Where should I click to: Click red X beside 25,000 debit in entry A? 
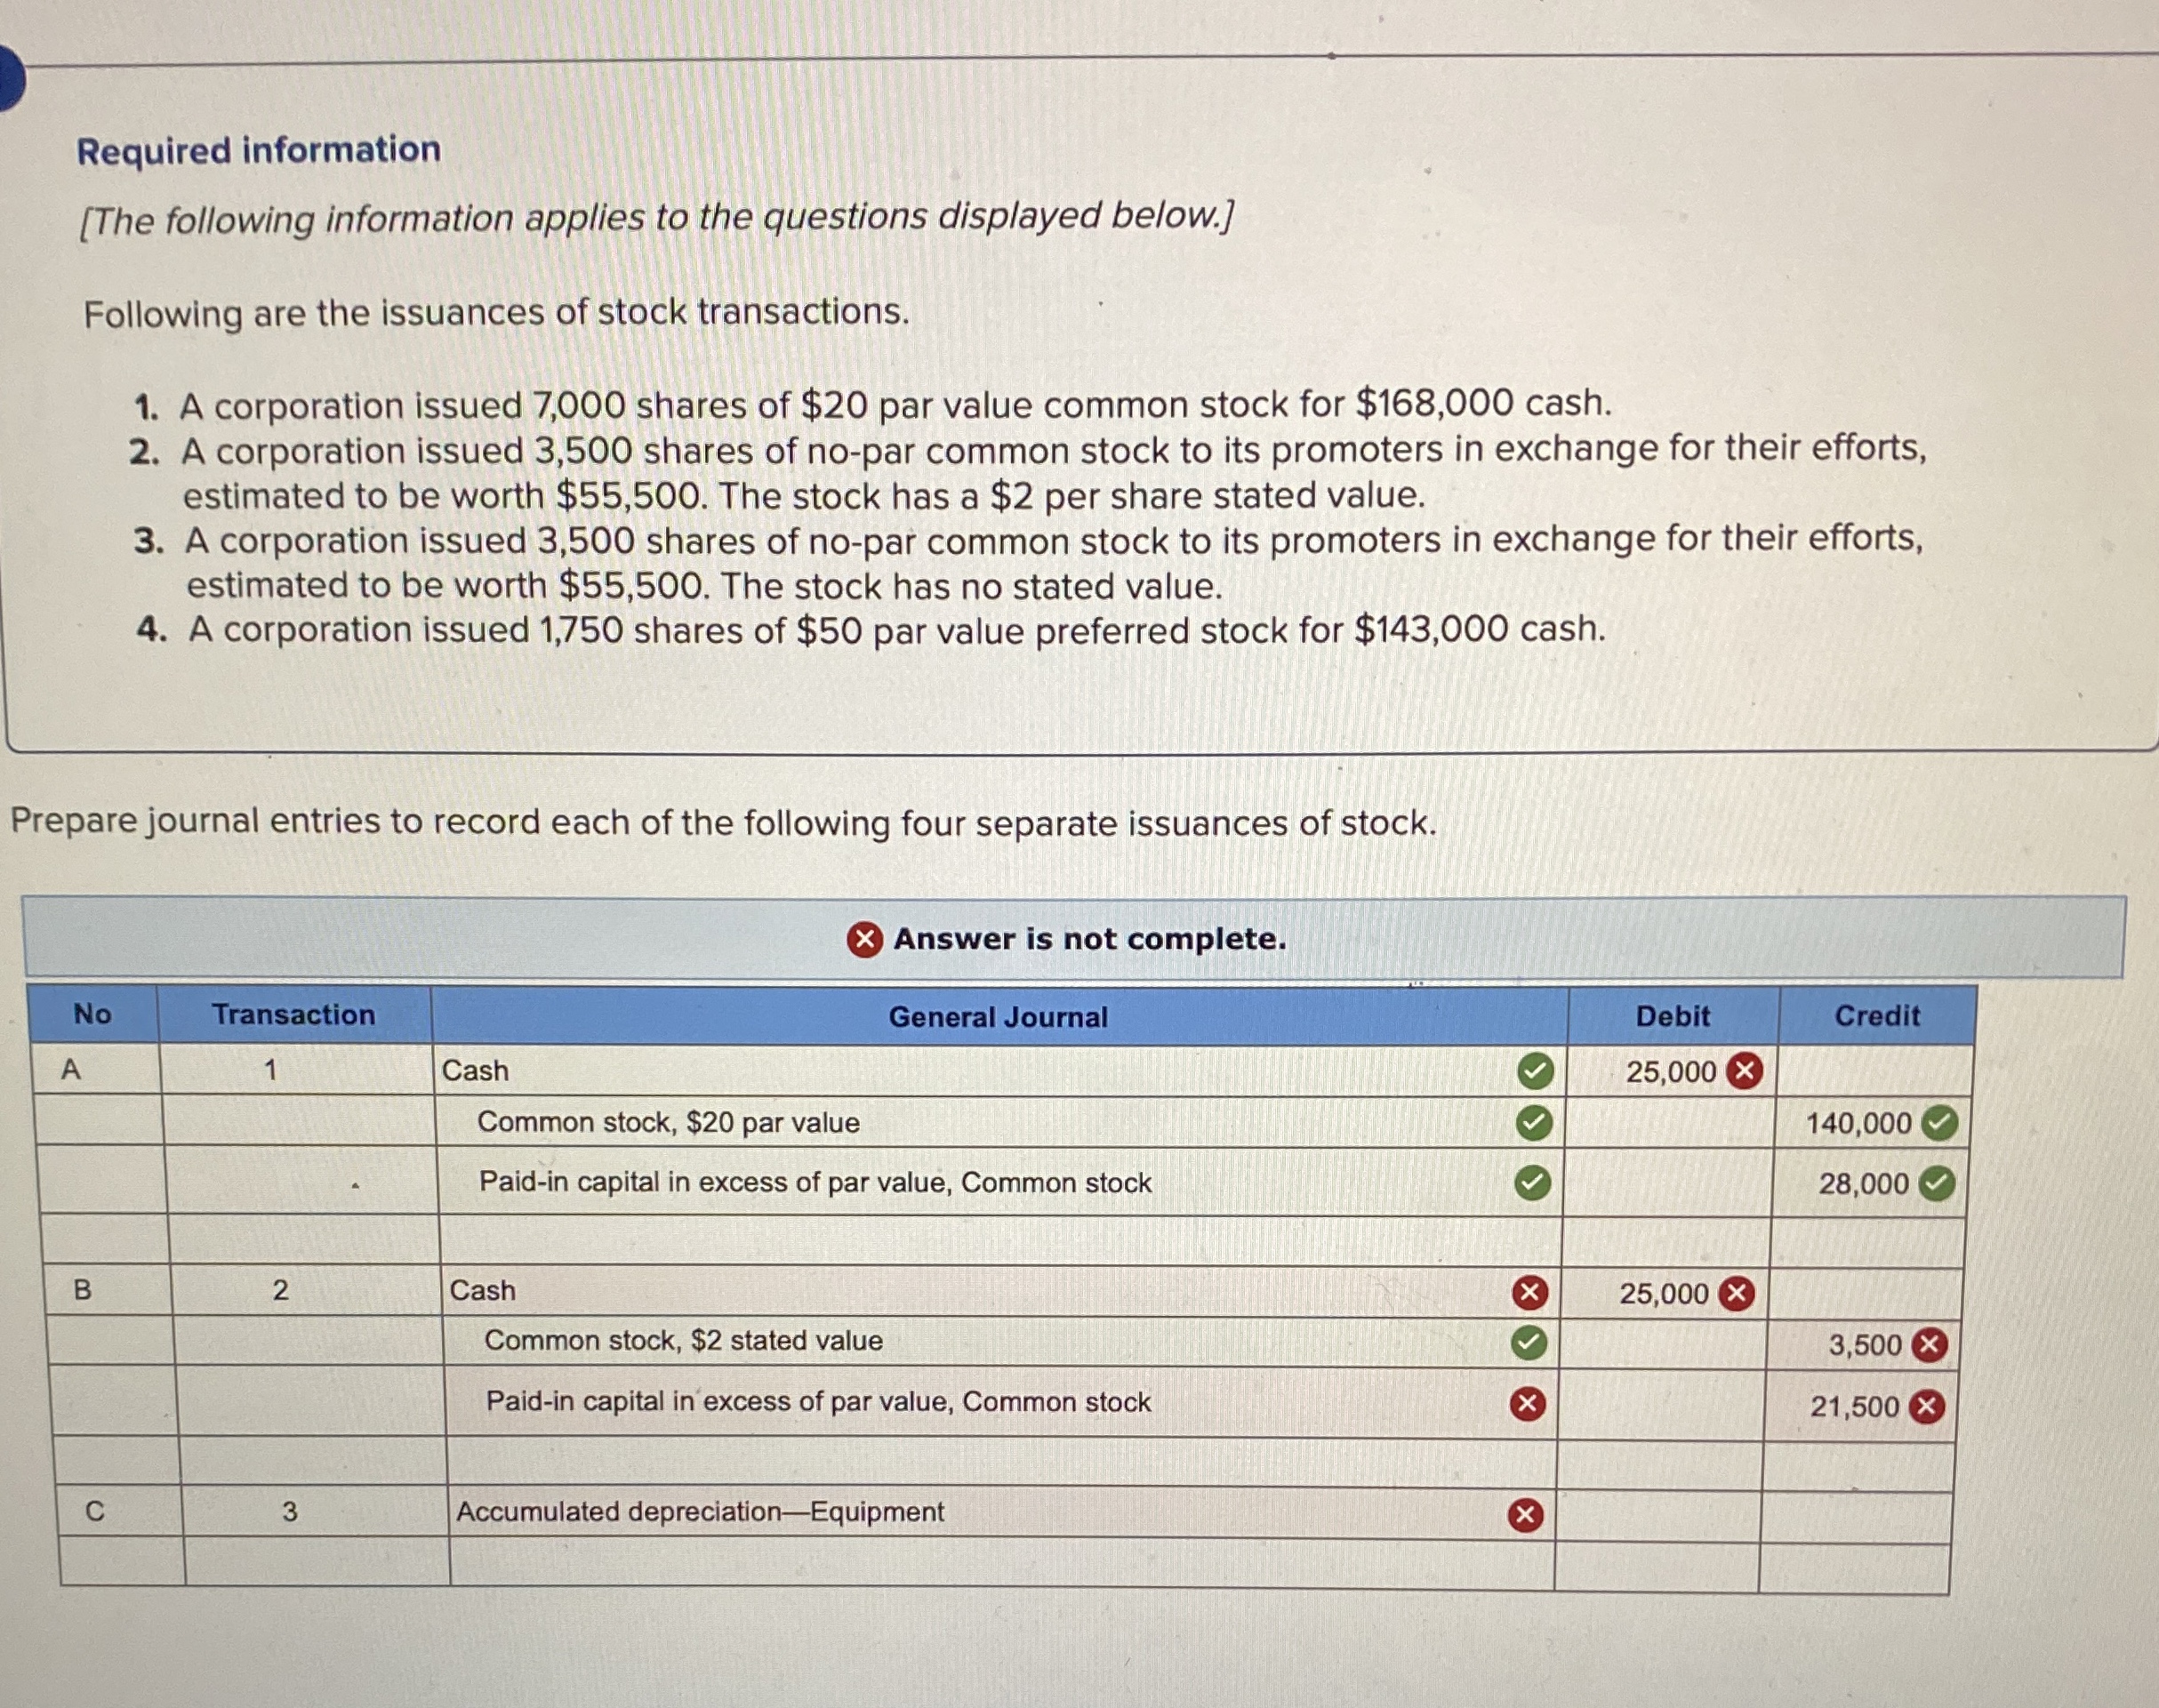1745,1071
